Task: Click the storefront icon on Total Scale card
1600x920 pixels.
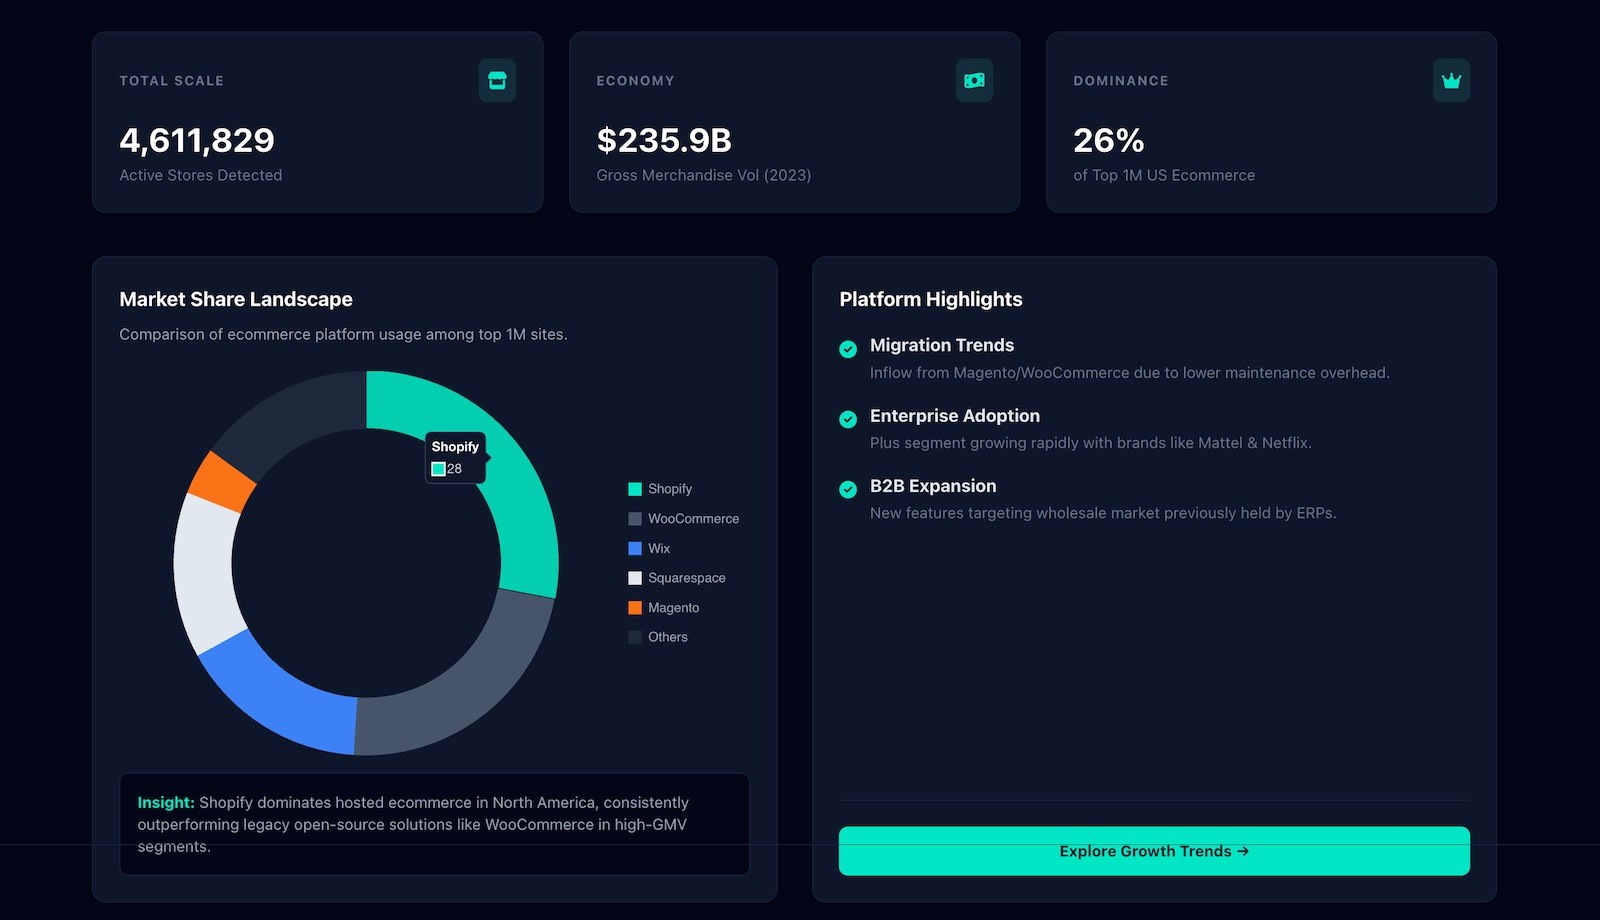Action: coord(497,81)
